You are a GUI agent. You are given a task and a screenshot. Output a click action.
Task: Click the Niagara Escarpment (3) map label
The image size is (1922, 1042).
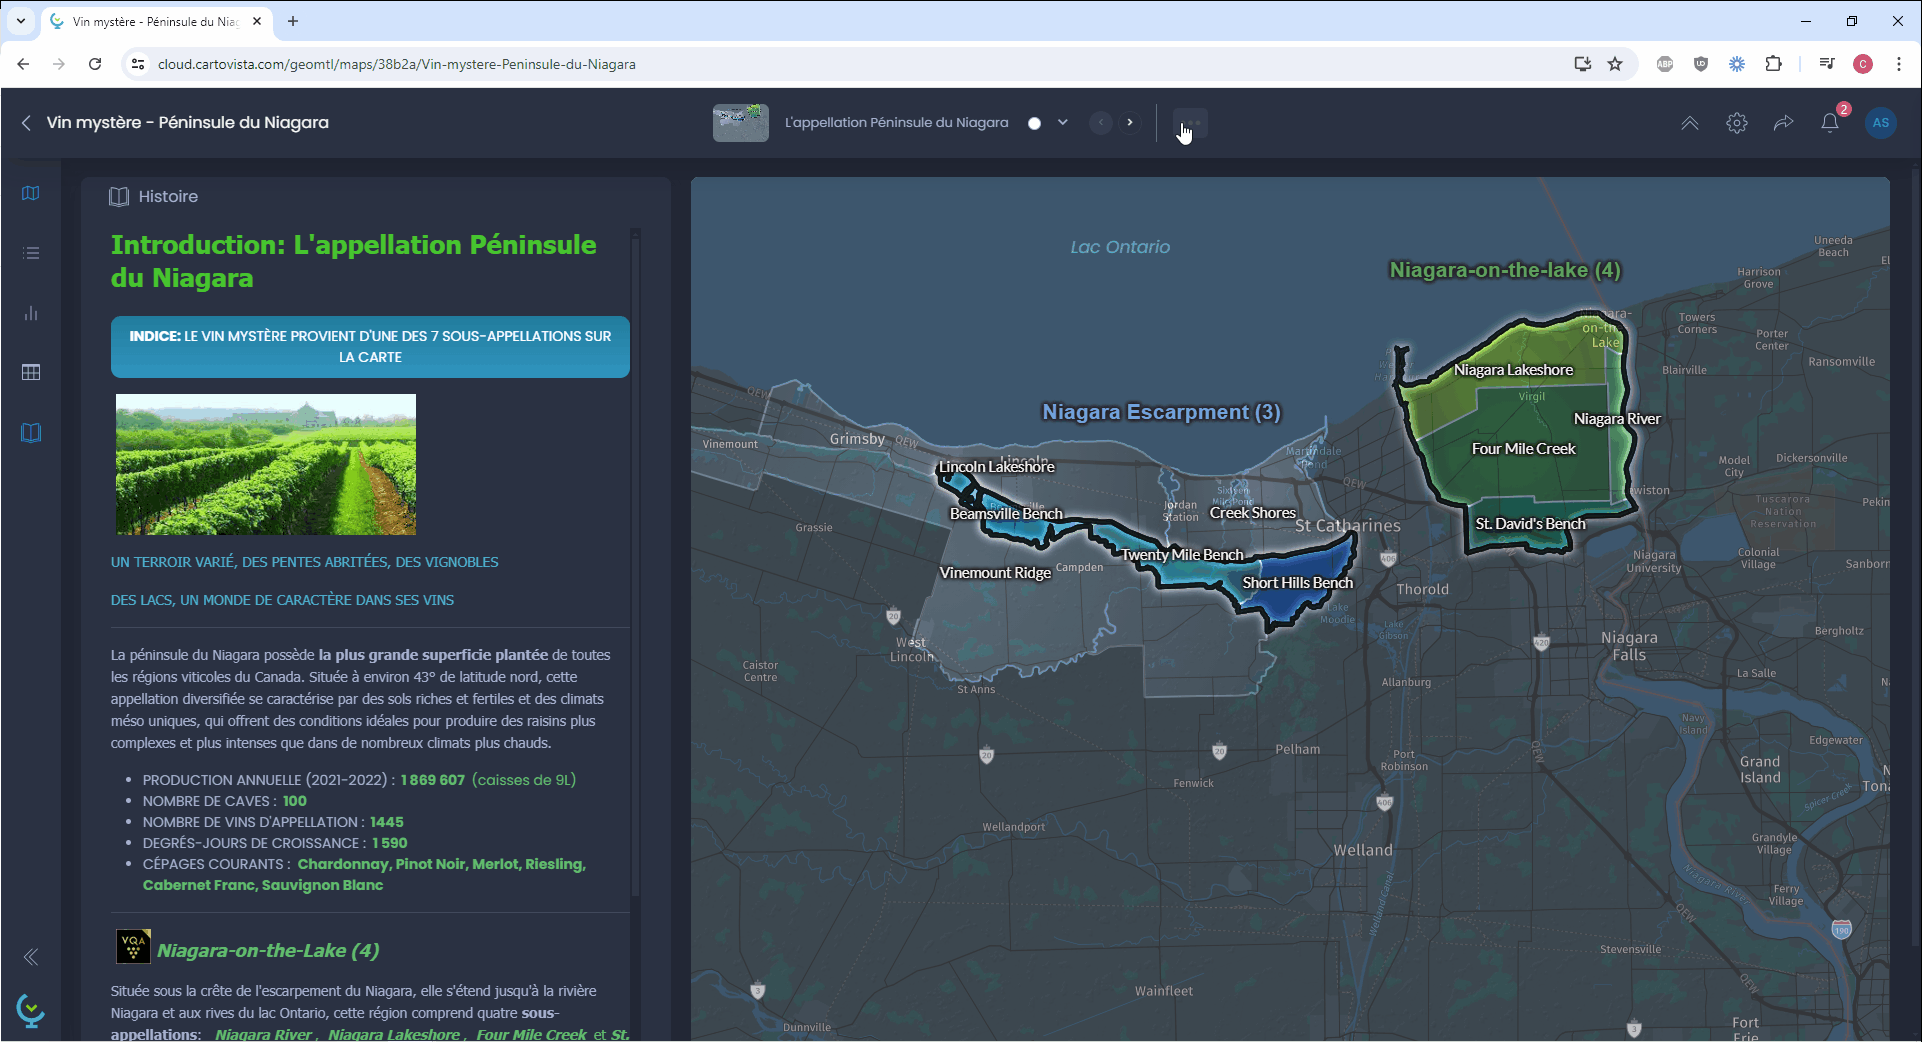pyautogui.click(x=1161, y=412)
